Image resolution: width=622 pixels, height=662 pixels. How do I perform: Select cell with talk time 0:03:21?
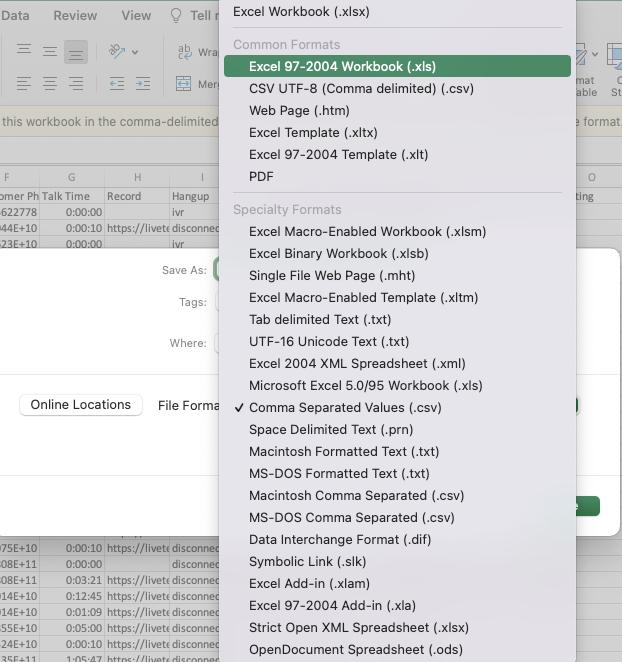click(x=72, y=580)
